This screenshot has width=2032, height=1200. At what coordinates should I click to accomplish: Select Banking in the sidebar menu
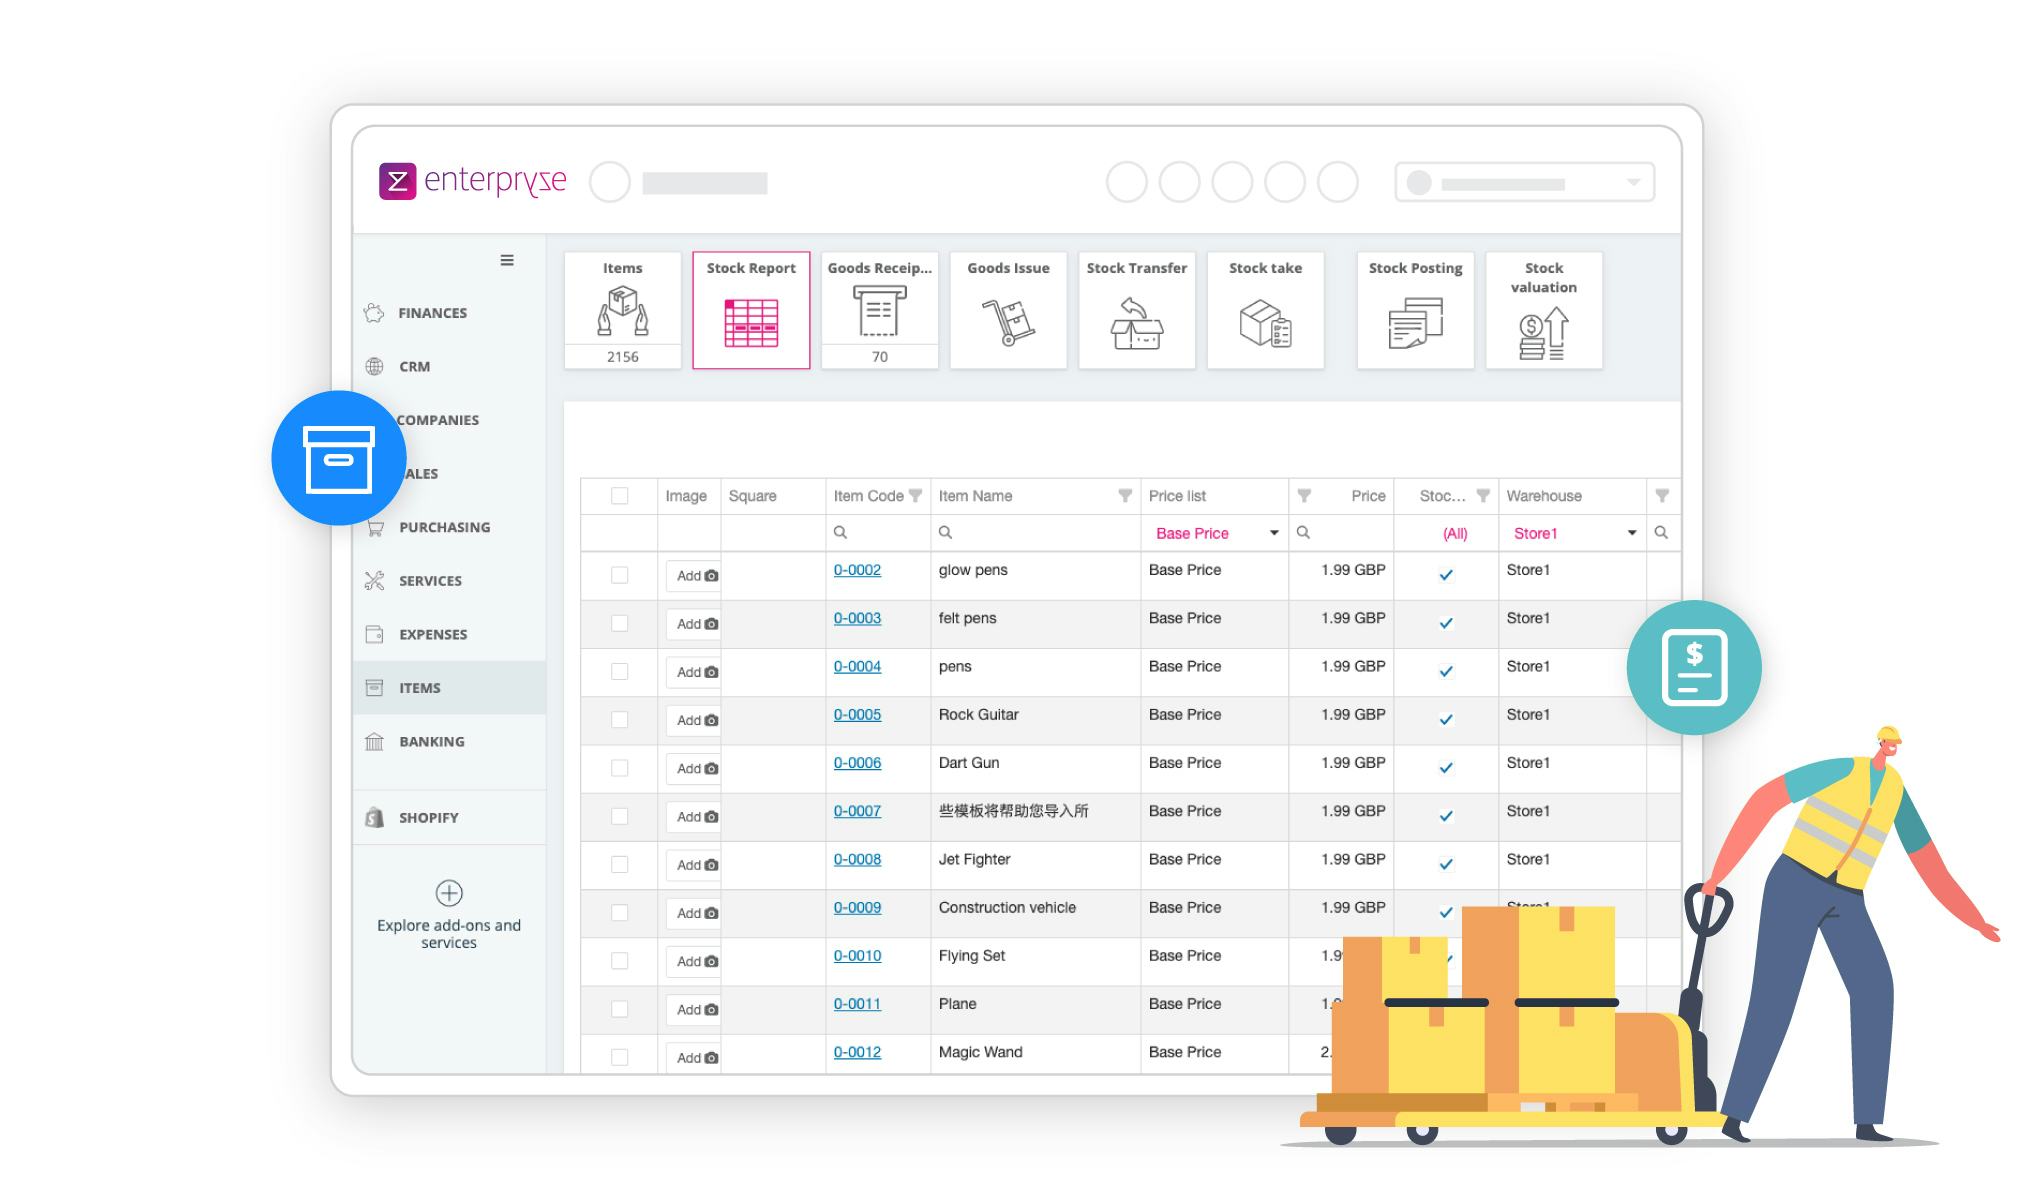point(431,741)
